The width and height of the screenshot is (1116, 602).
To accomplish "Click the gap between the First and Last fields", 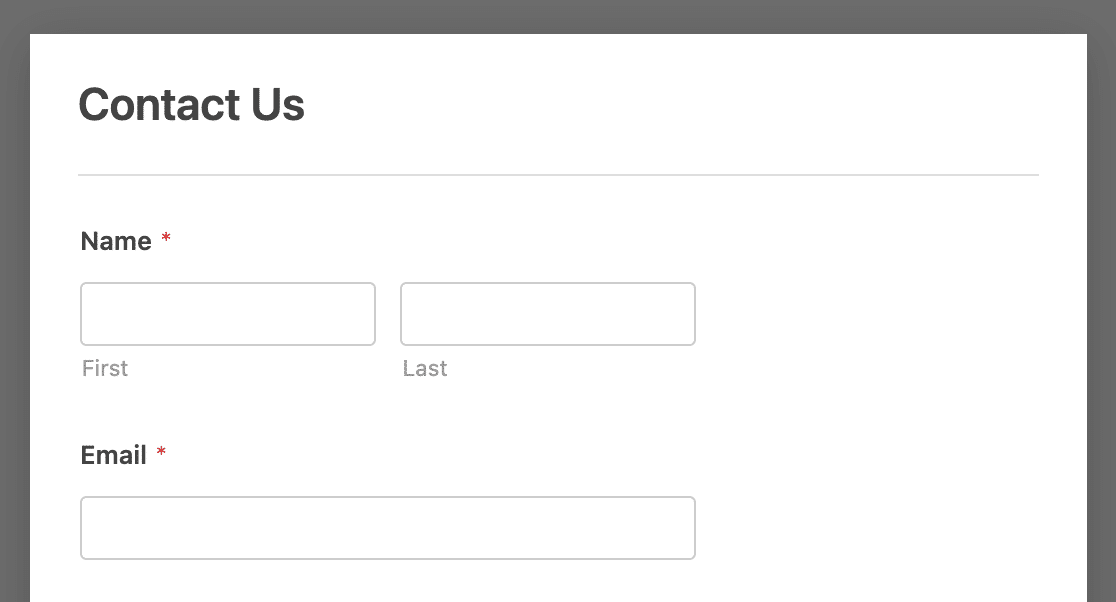I will point(388,314).
